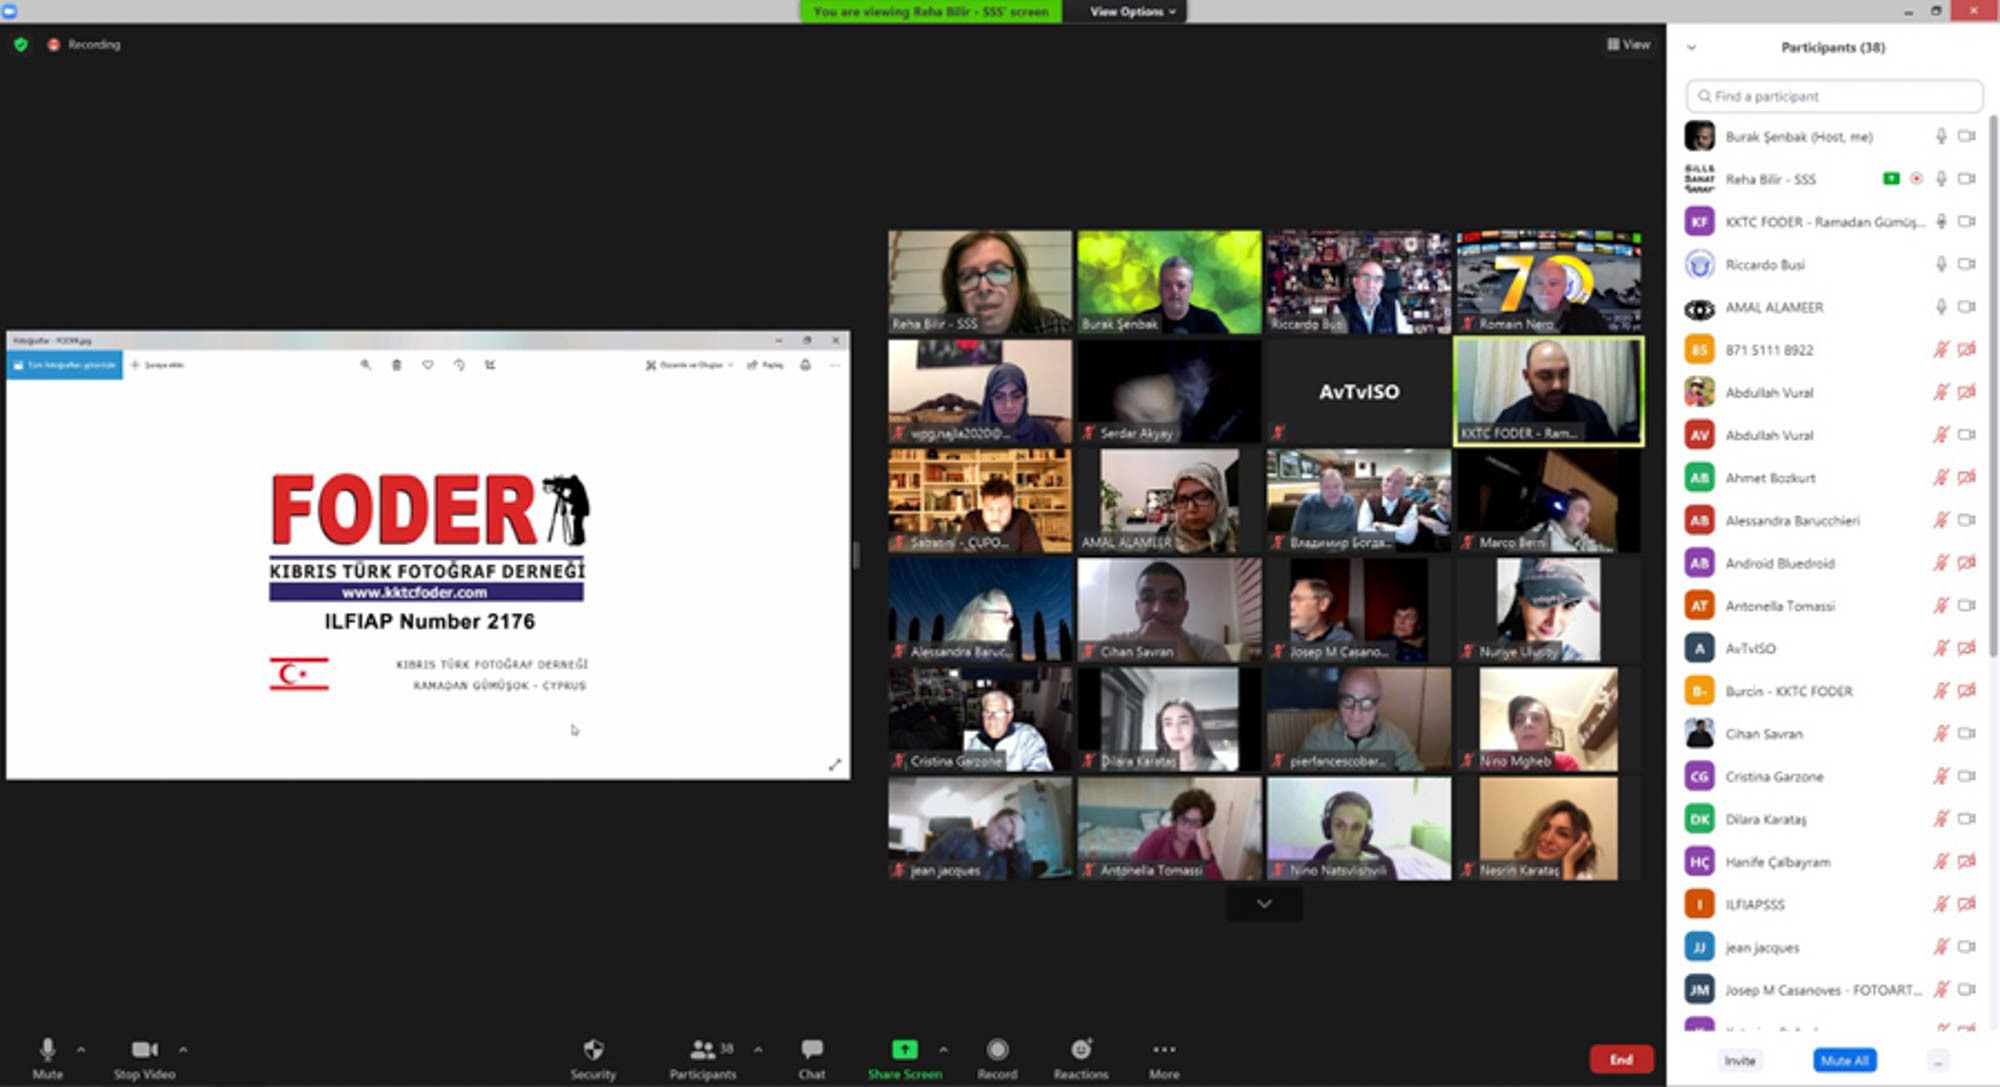This screenshot has width=2000, height=1087.
Task: Open the Chat bubble icon
Action: point(811,1050)
